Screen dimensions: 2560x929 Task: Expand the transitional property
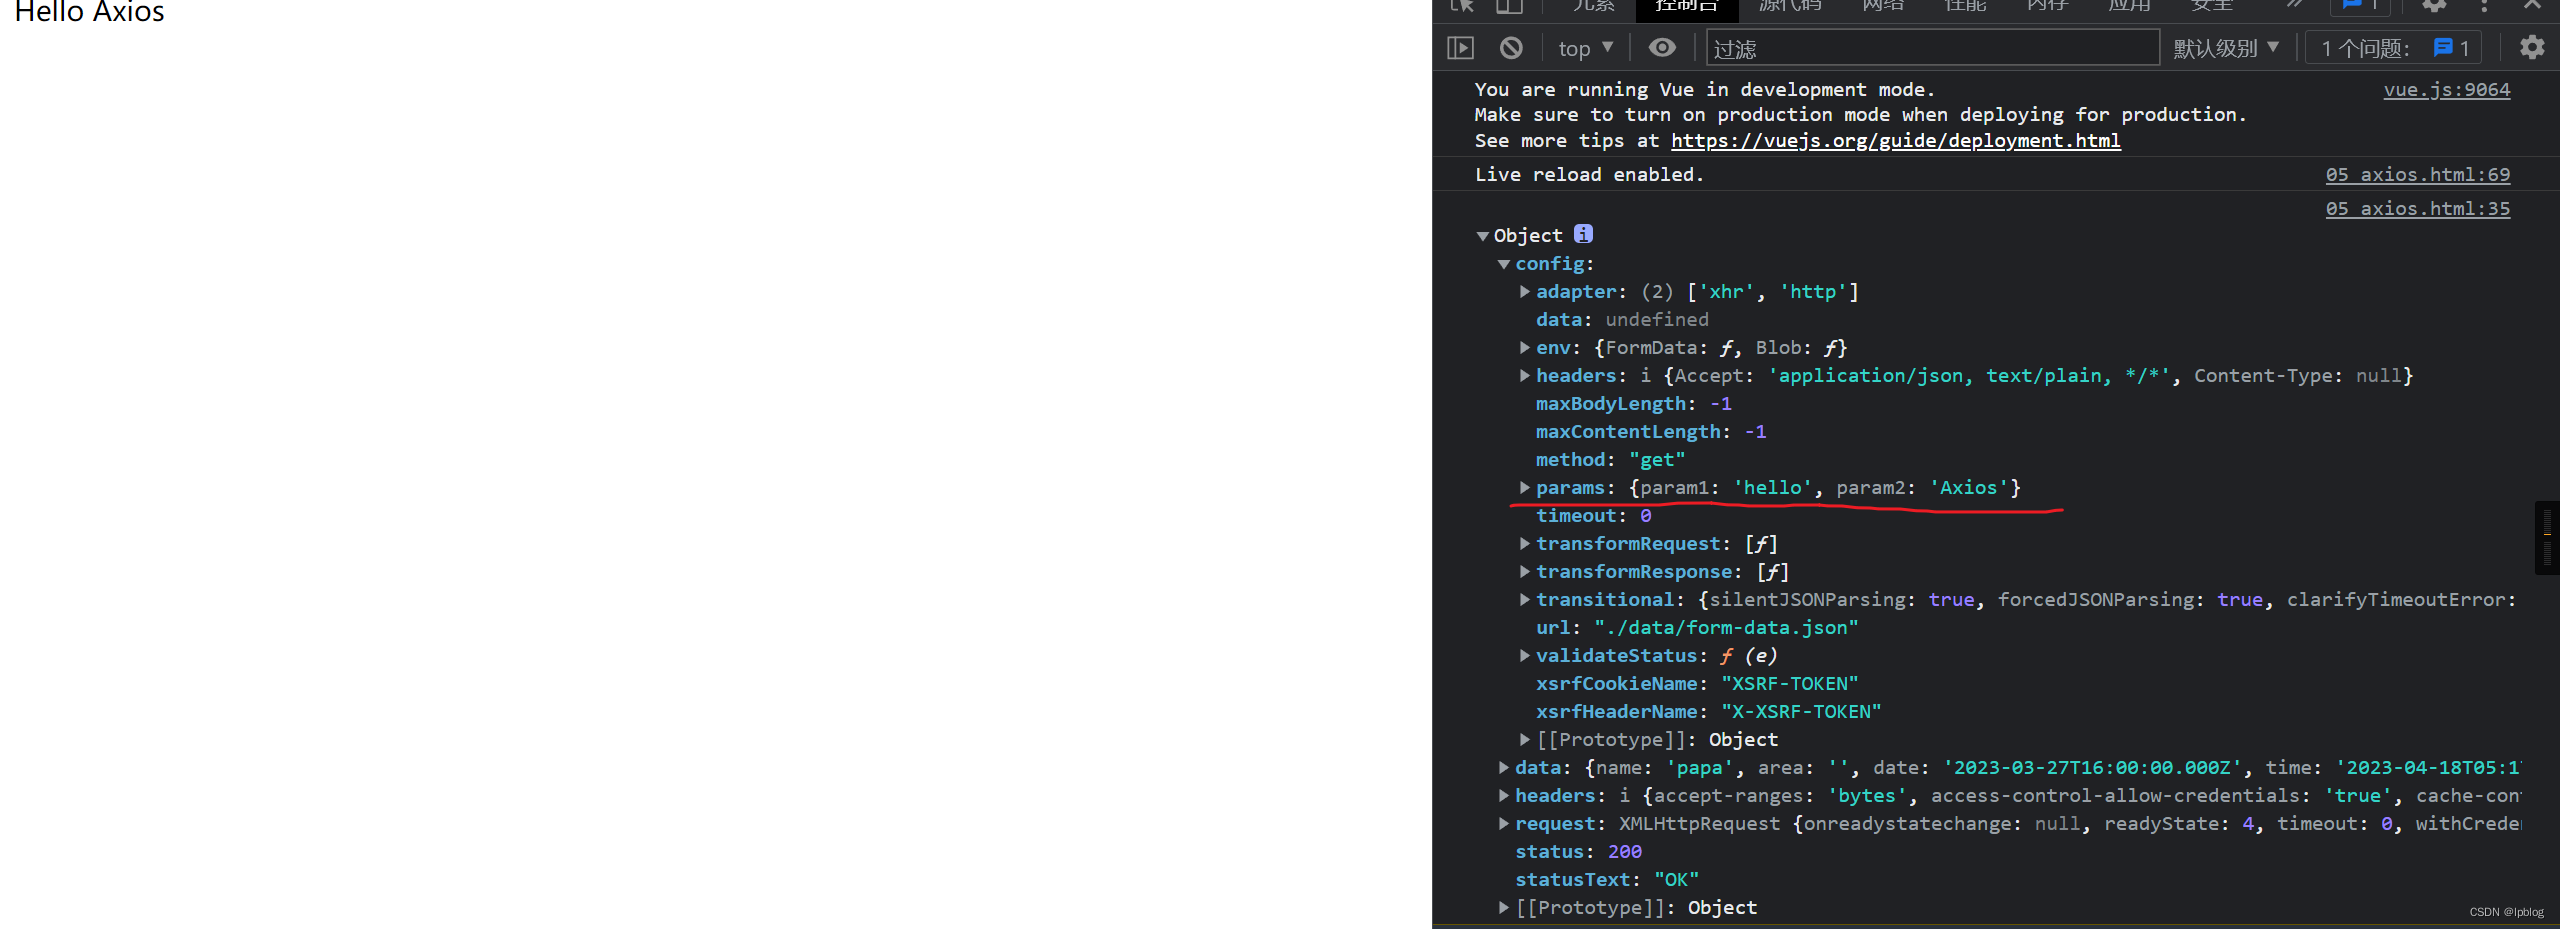click(1525, 599)
